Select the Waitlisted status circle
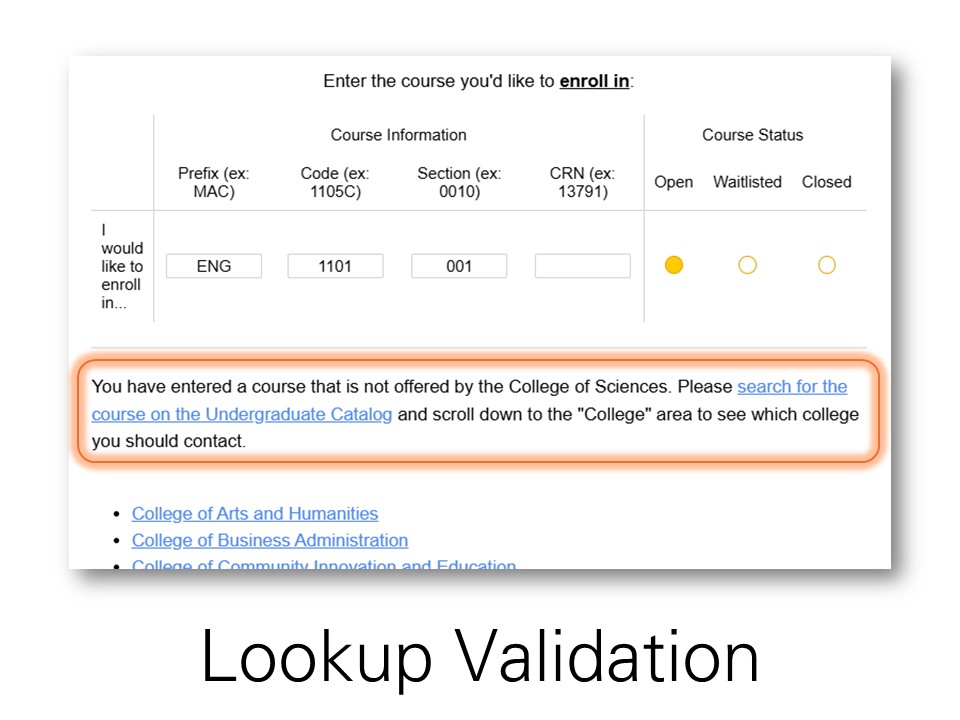The image size is (960, 720). click(747, 264)
